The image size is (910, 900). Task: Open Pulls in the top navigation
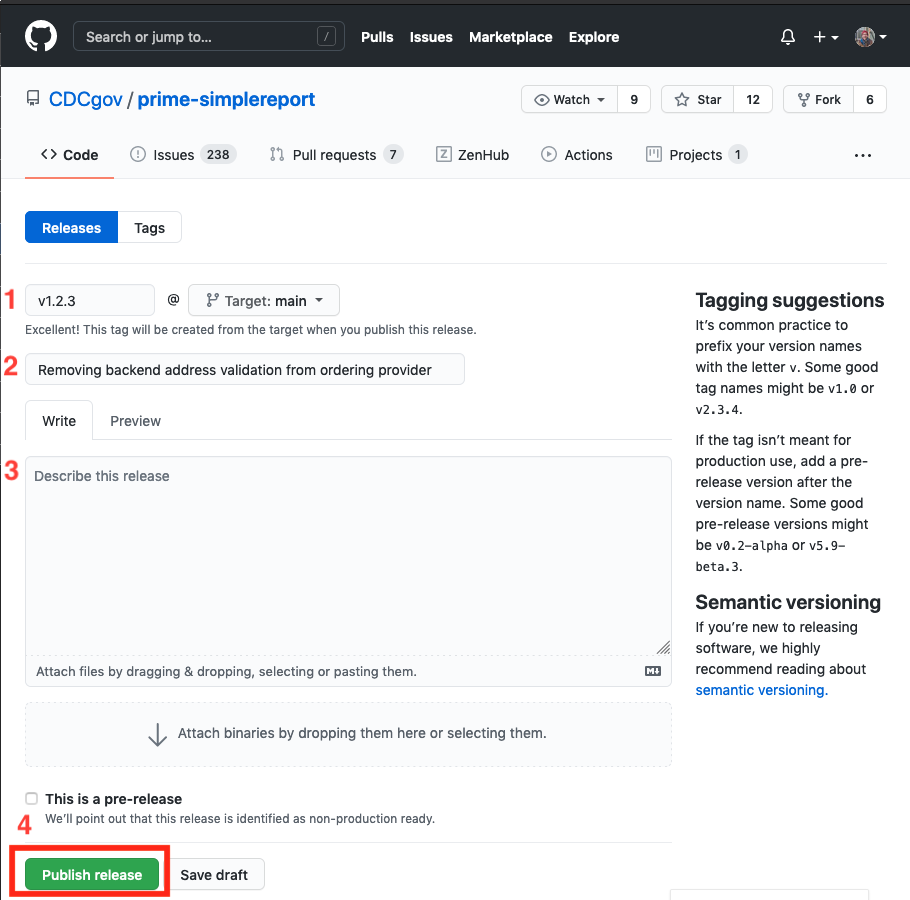(377, 37)
